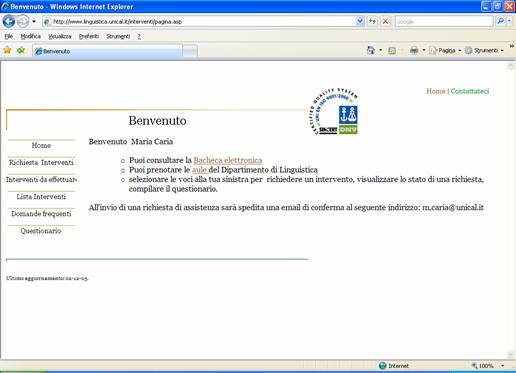
Task: Minimize the Internet Explorer window
Action: pyautogui.click(x=486, y=6)
